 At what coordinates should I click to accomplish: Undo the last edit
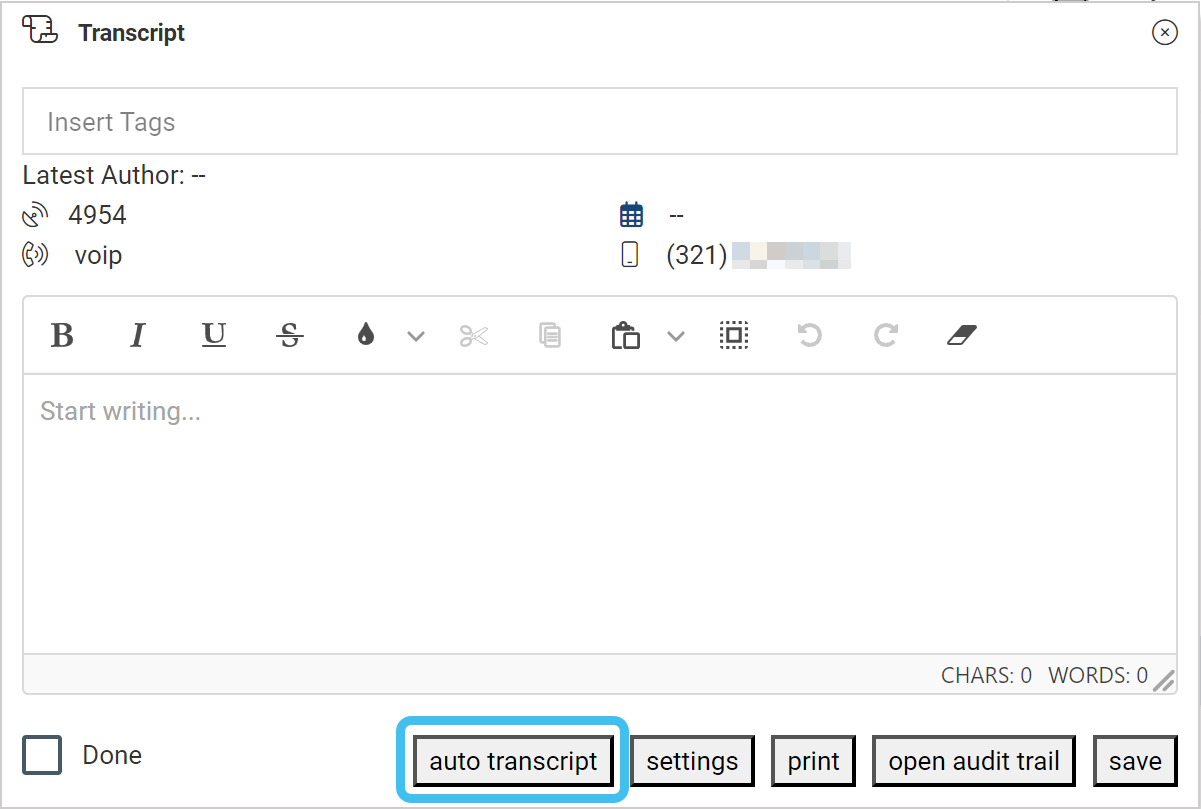click(809, 336)
